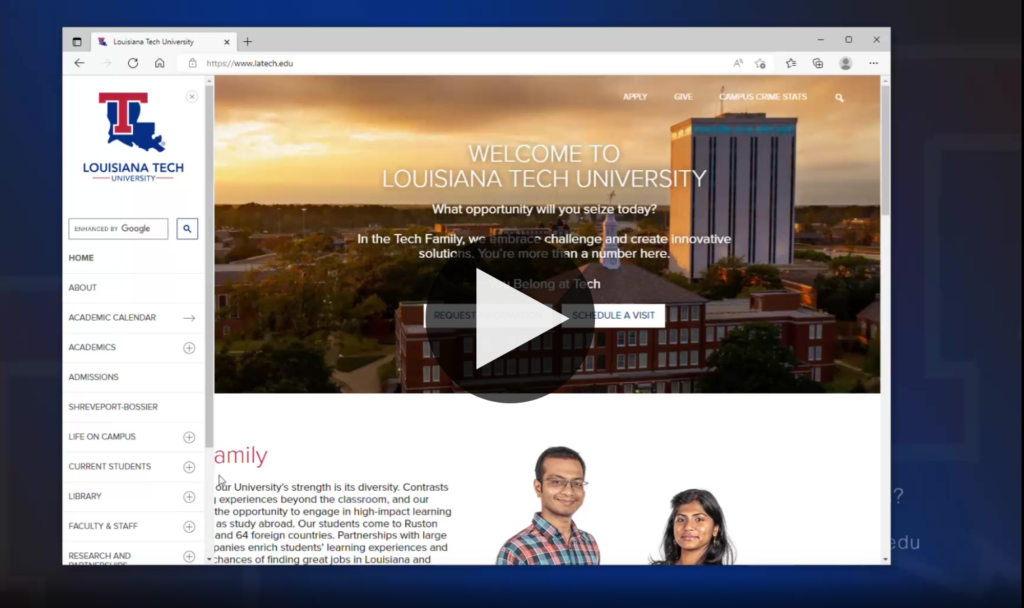
Task: Expand the Life on Campus submenu
Action: click(x=189, y=438)
